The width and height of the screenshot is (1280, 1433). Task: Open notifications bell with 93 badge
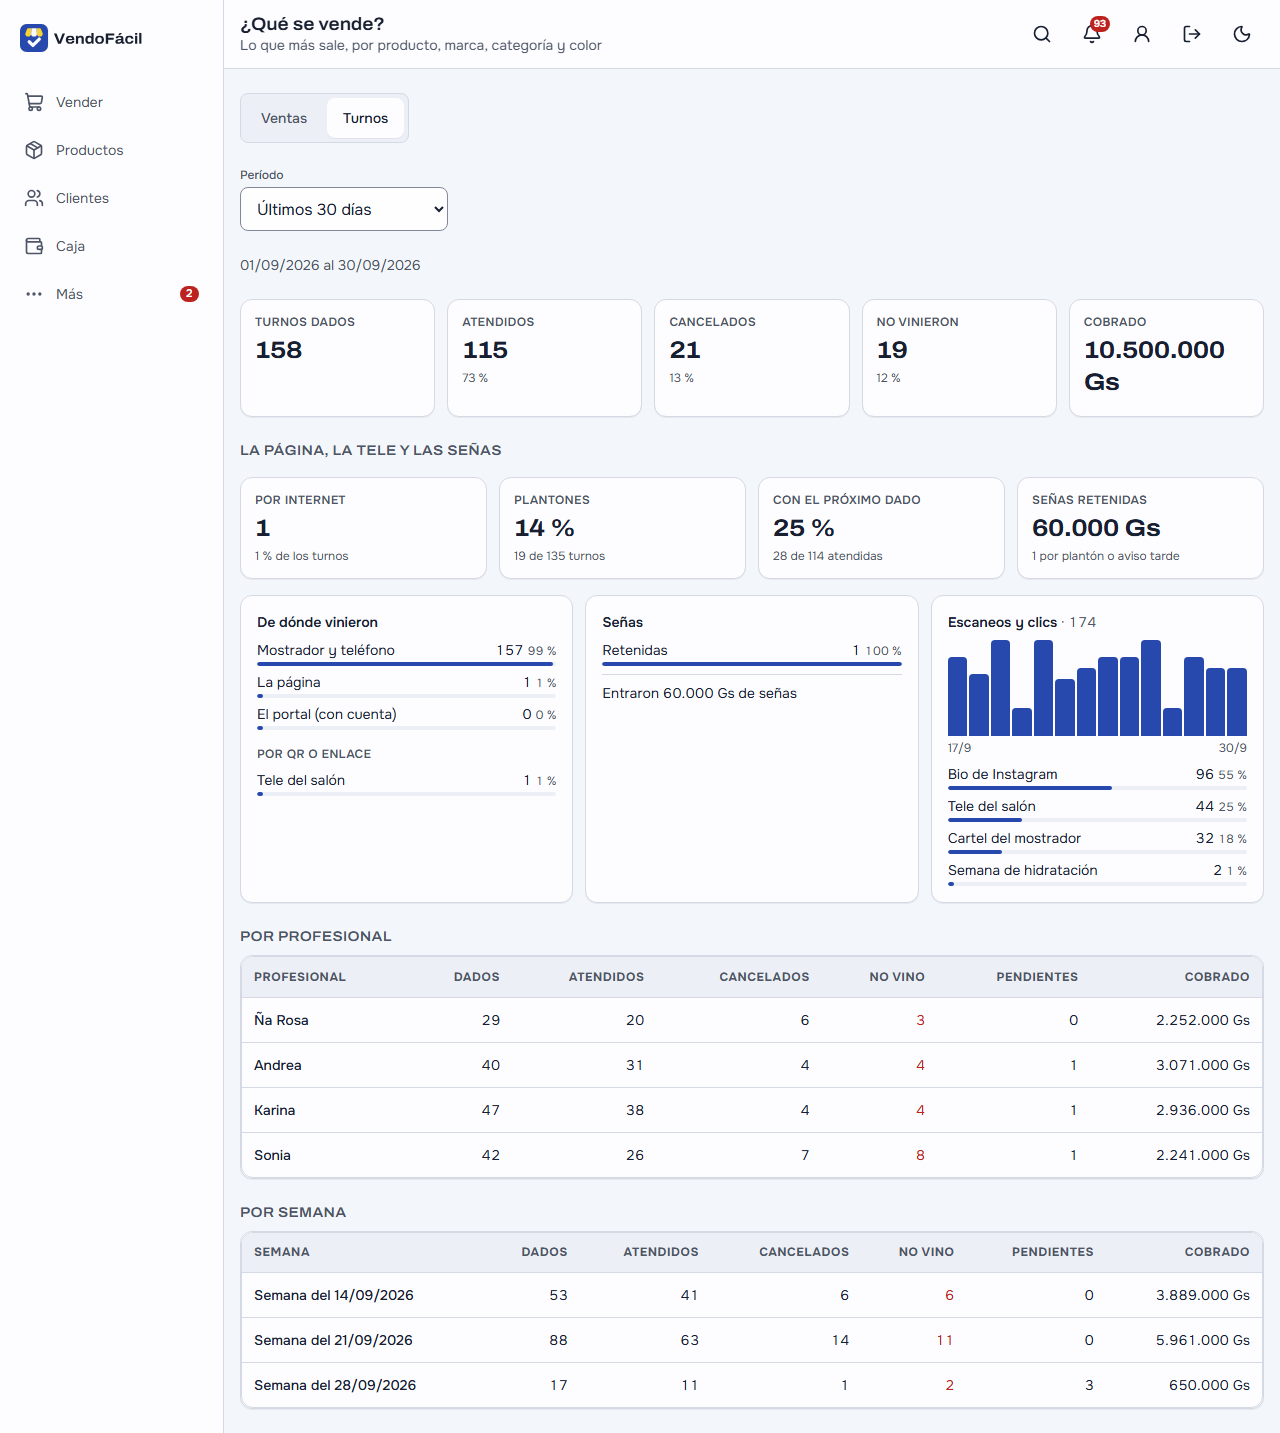point(1092,34)
